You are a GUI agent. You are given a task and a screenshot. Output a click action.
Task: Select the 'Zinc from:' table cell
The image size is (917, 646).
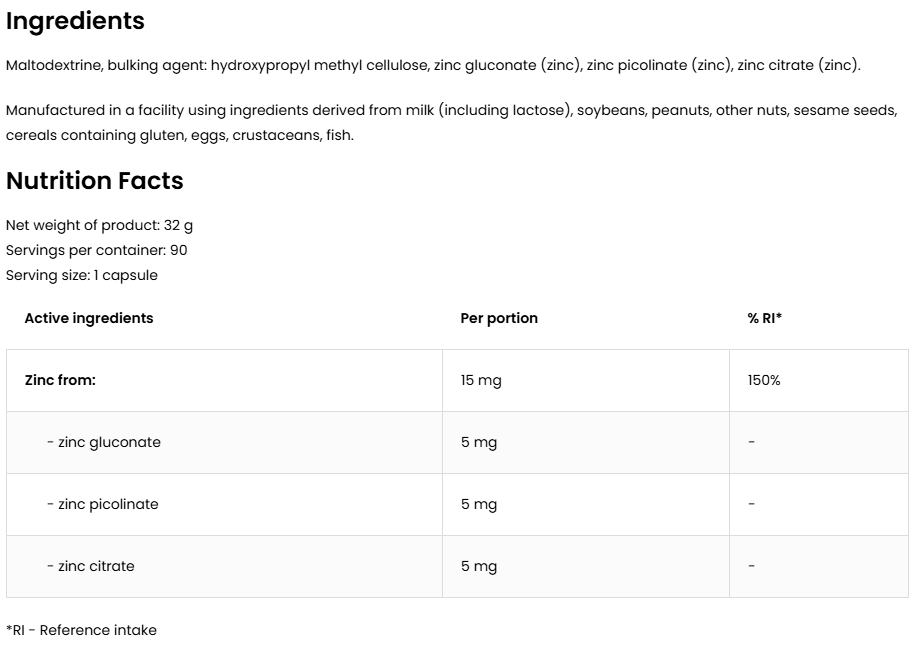[60, 380]
